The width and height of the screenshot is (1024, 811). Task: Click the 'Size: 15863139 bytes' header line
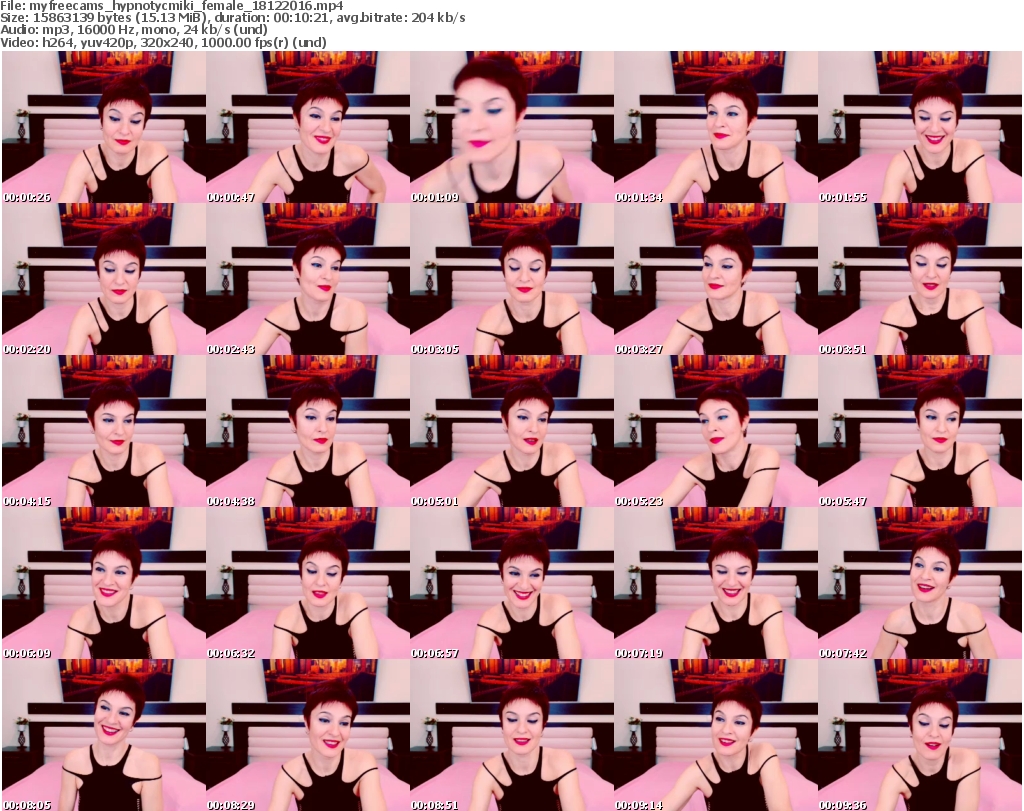[232, 18]
